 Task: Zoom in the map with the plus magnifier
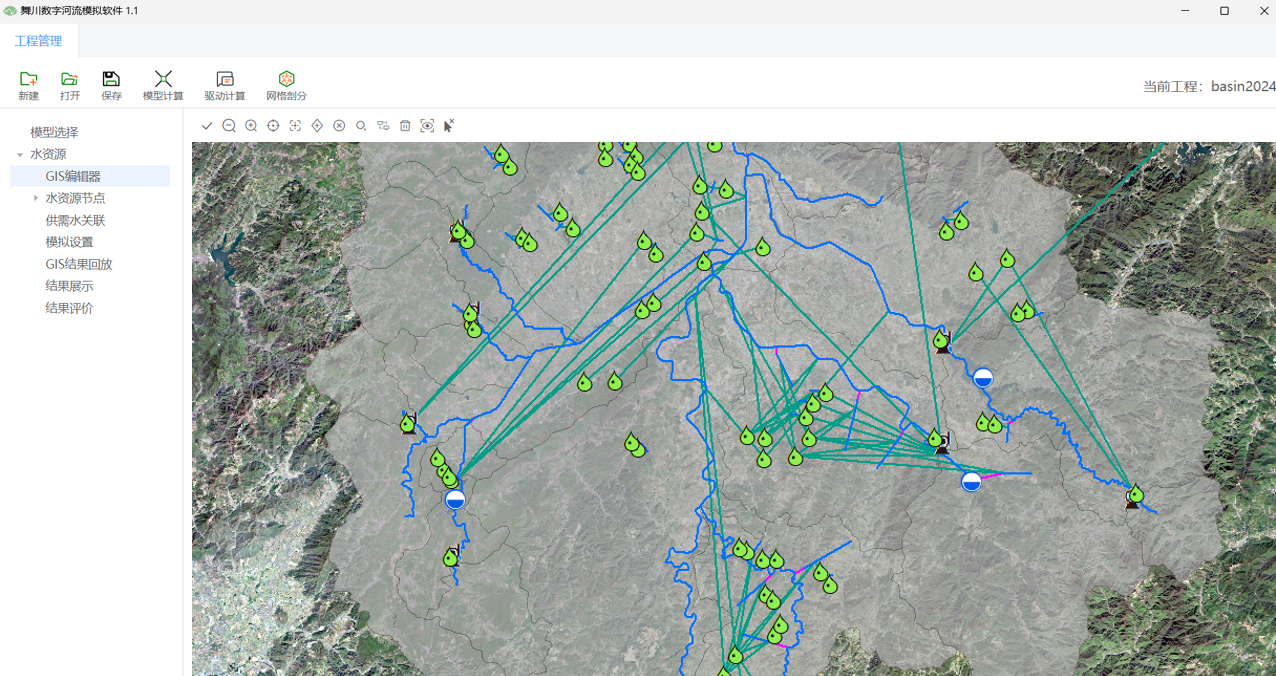(251, 126)
